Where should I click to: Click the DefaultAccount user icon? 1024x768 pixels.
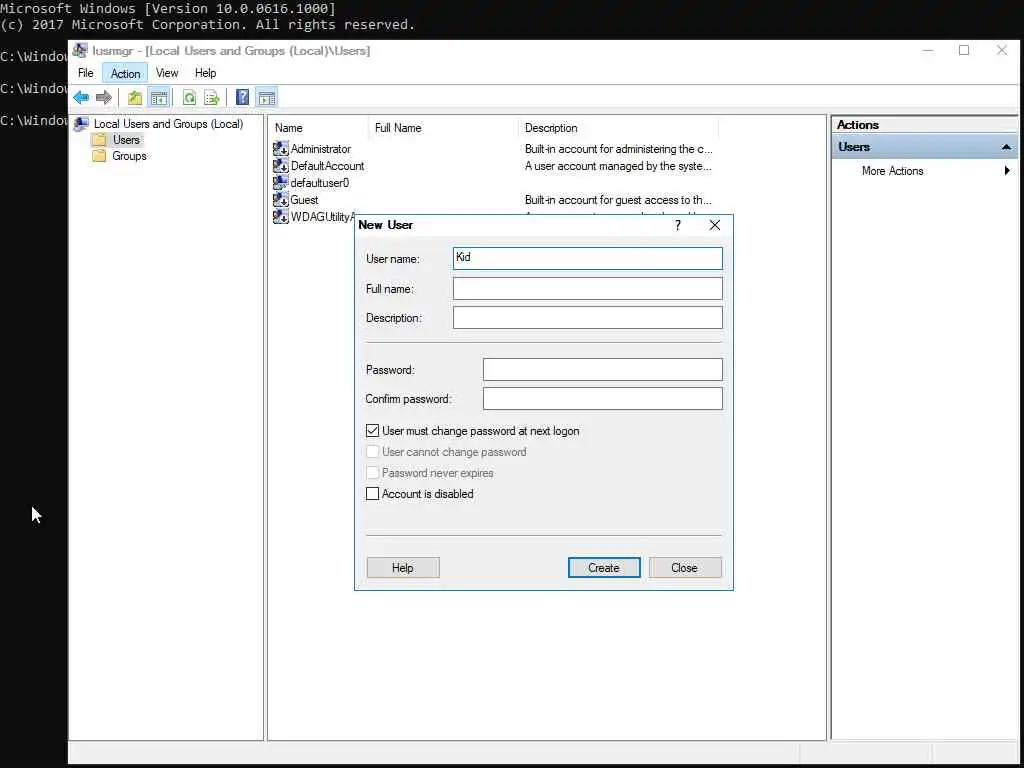(x=281, y=166)
